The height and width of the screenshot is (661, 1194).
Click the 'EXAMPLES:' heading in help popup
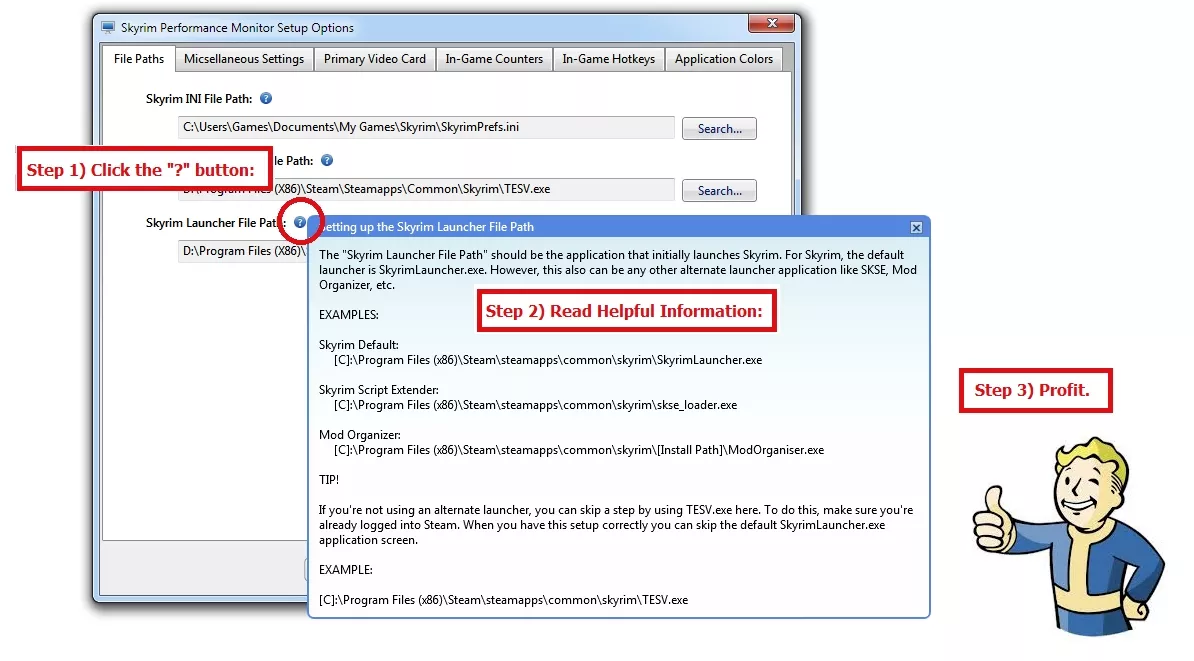coord(349,315)
